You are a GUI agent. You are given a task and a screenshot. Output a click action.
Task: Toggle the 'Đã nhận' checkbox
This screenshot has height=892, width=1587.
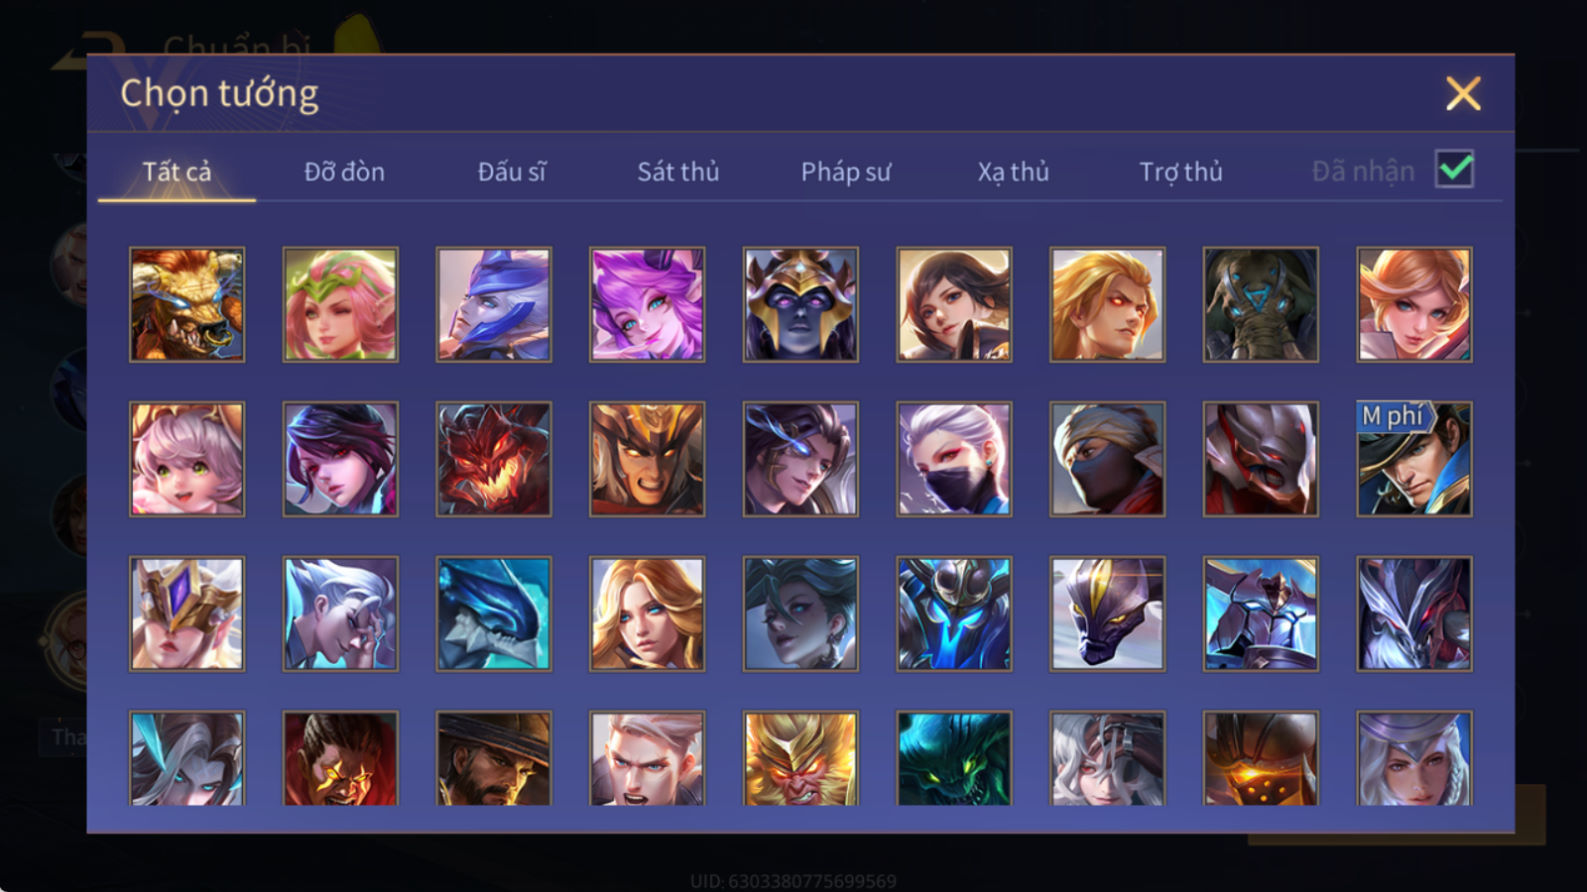point(1454,169)
